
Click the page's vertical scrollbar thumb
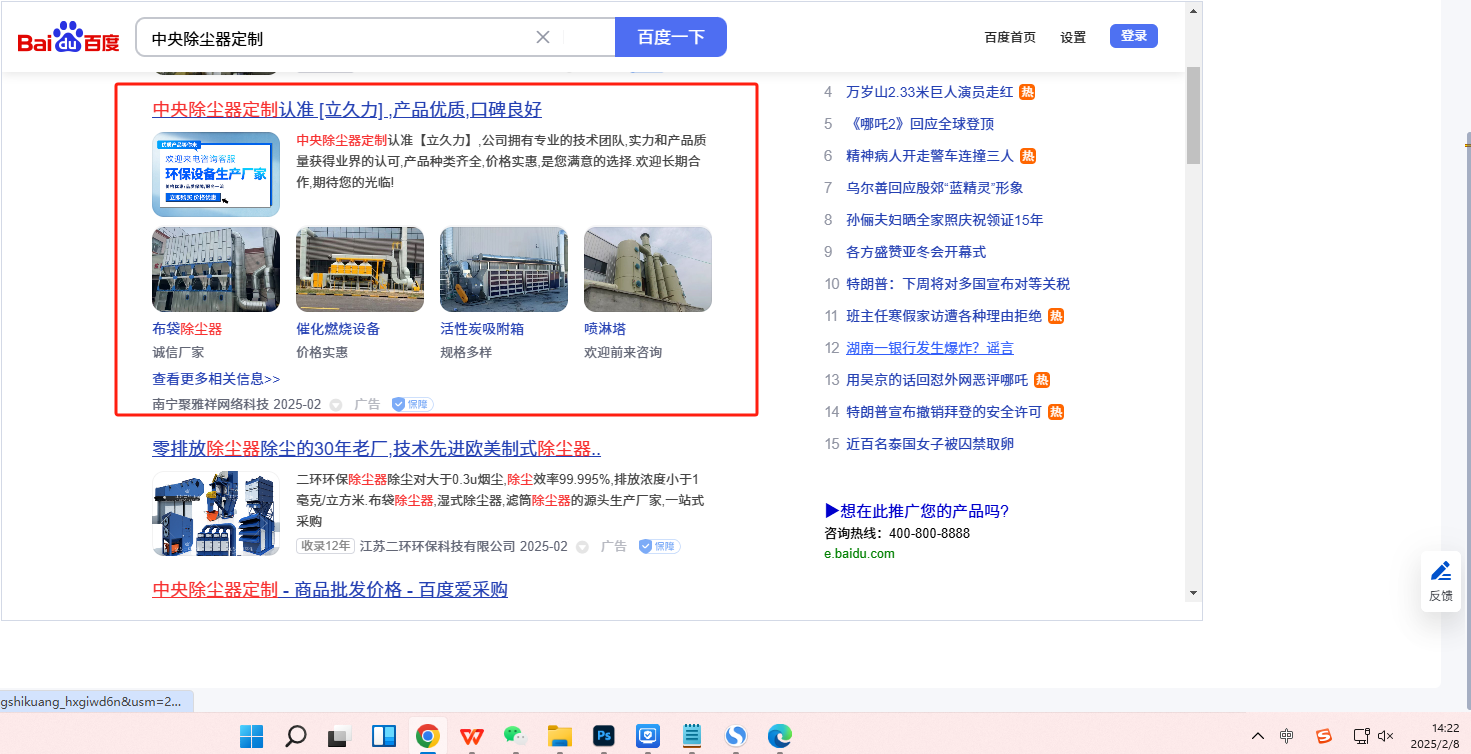[x=1193, y=115]
